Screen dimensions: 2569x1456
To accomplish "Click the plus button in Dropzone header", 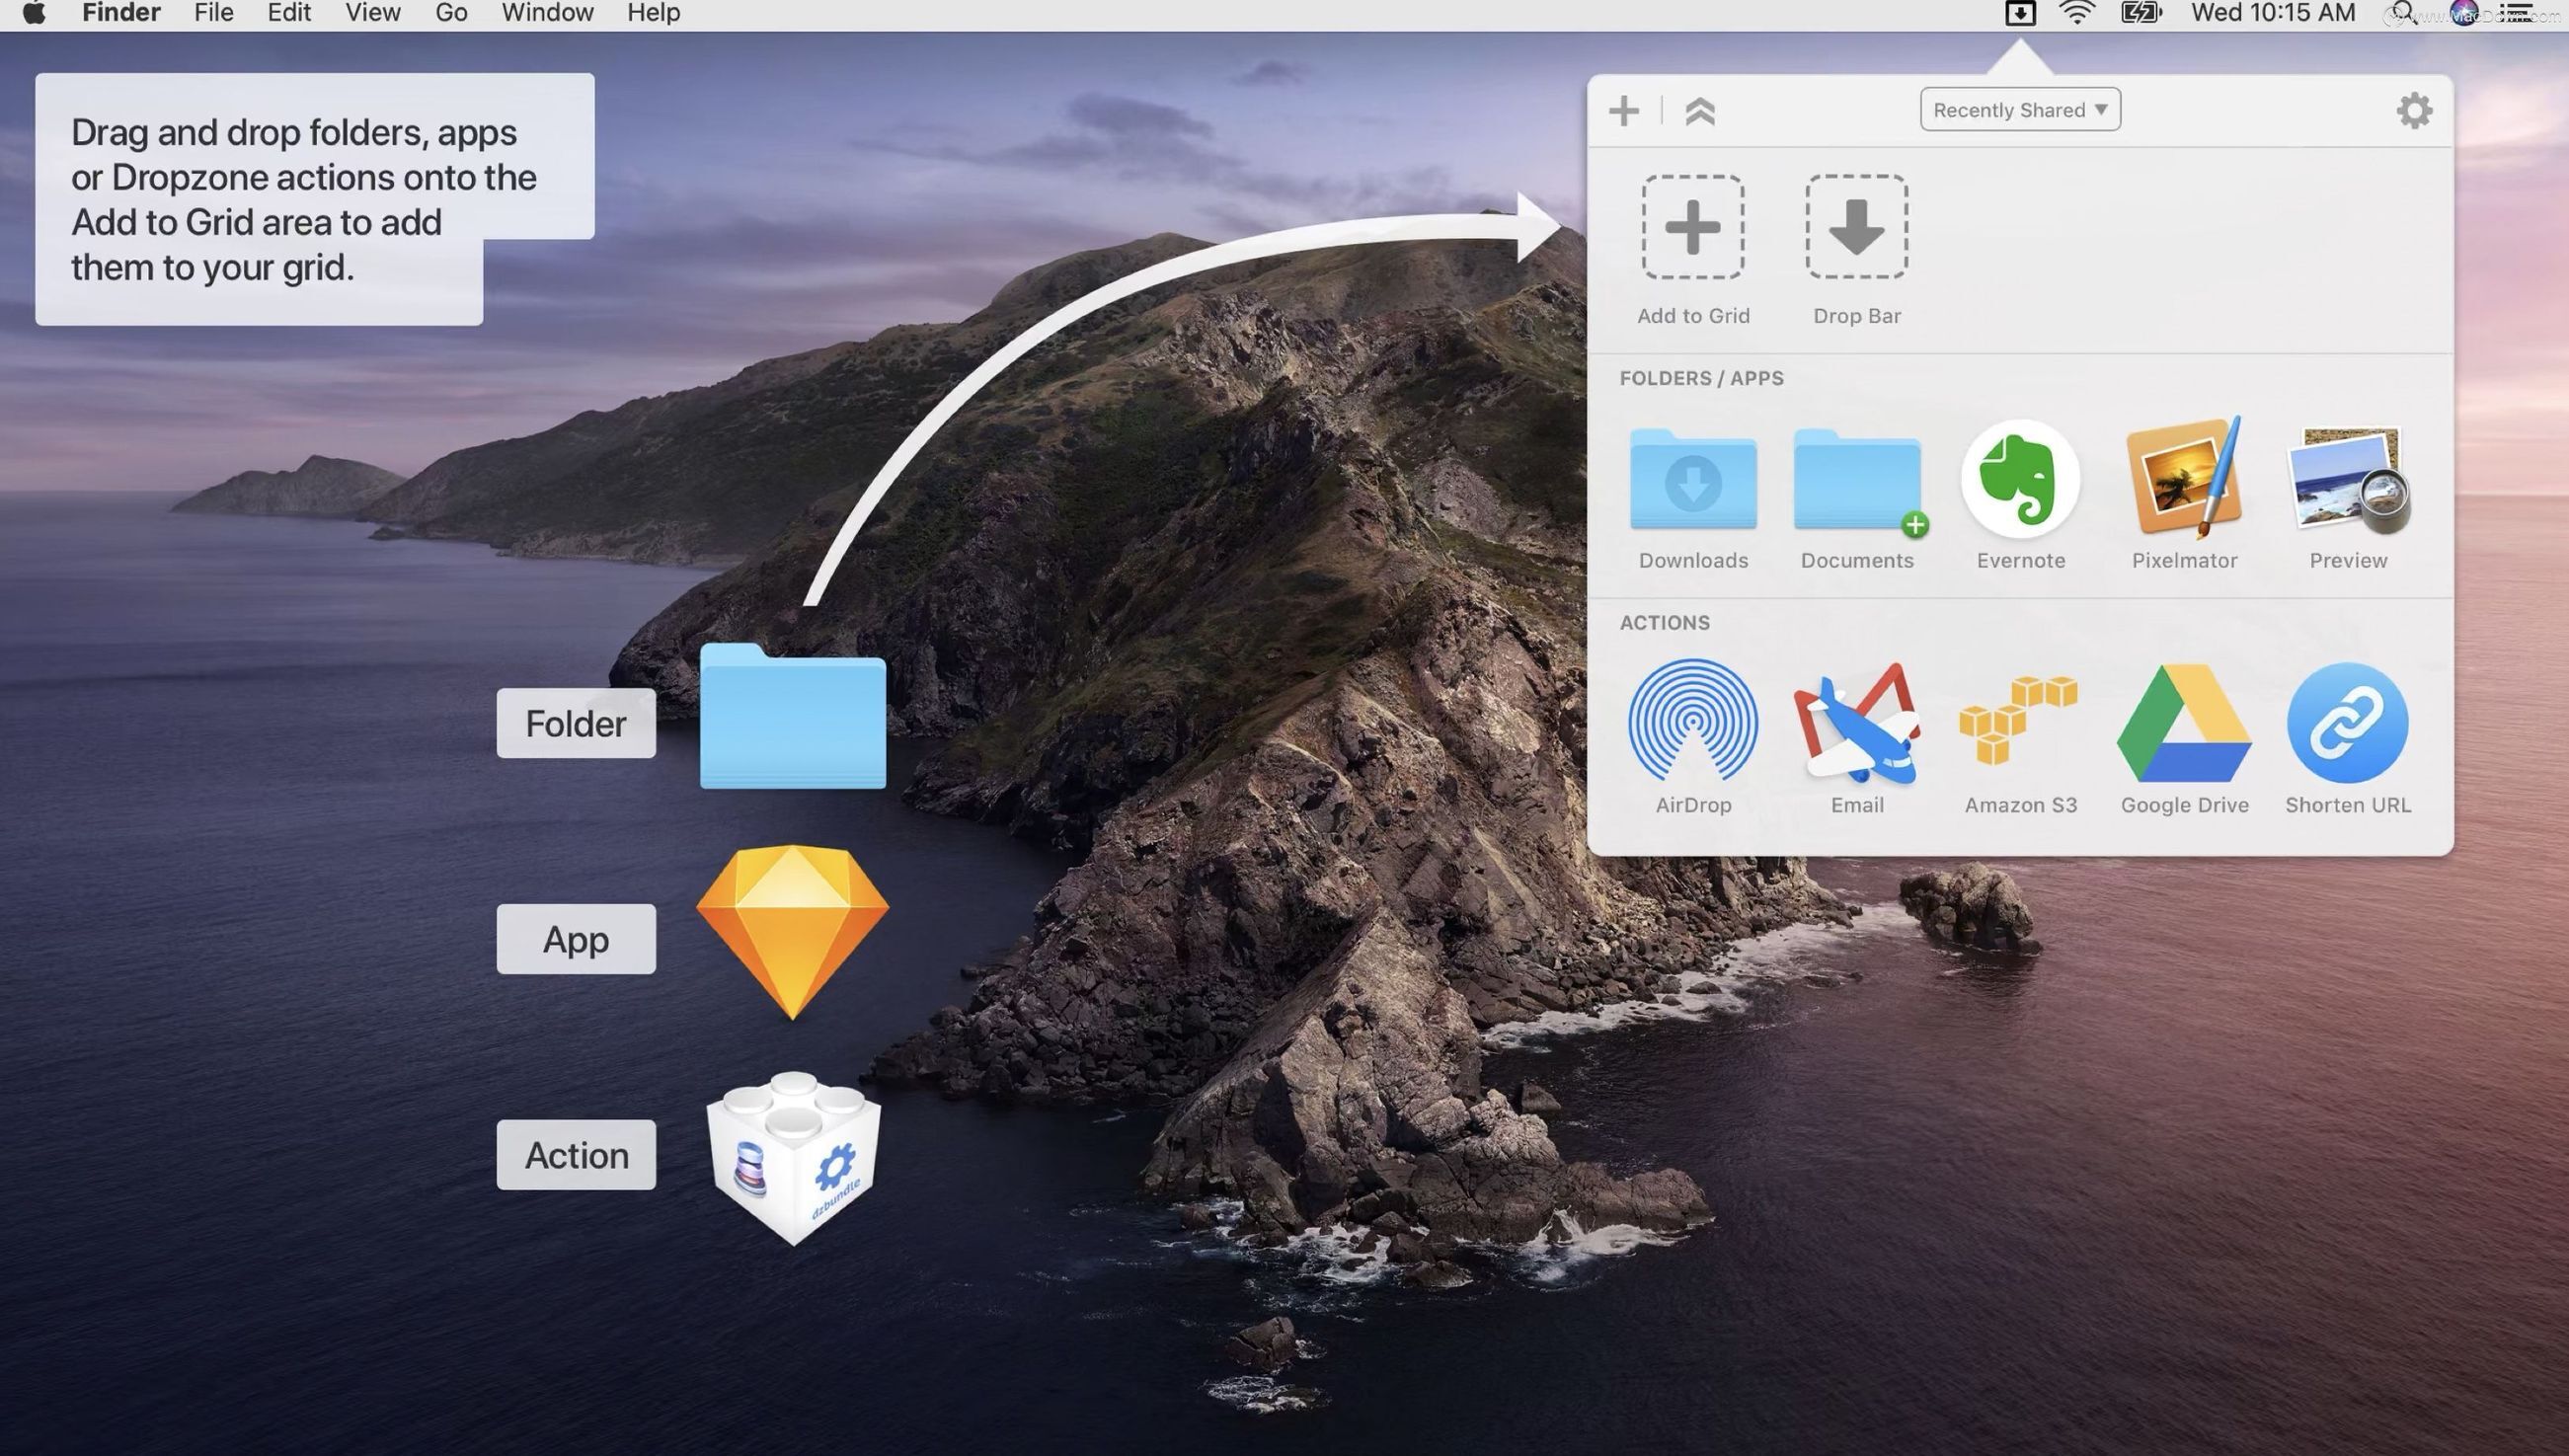I will pos(1623,111).
